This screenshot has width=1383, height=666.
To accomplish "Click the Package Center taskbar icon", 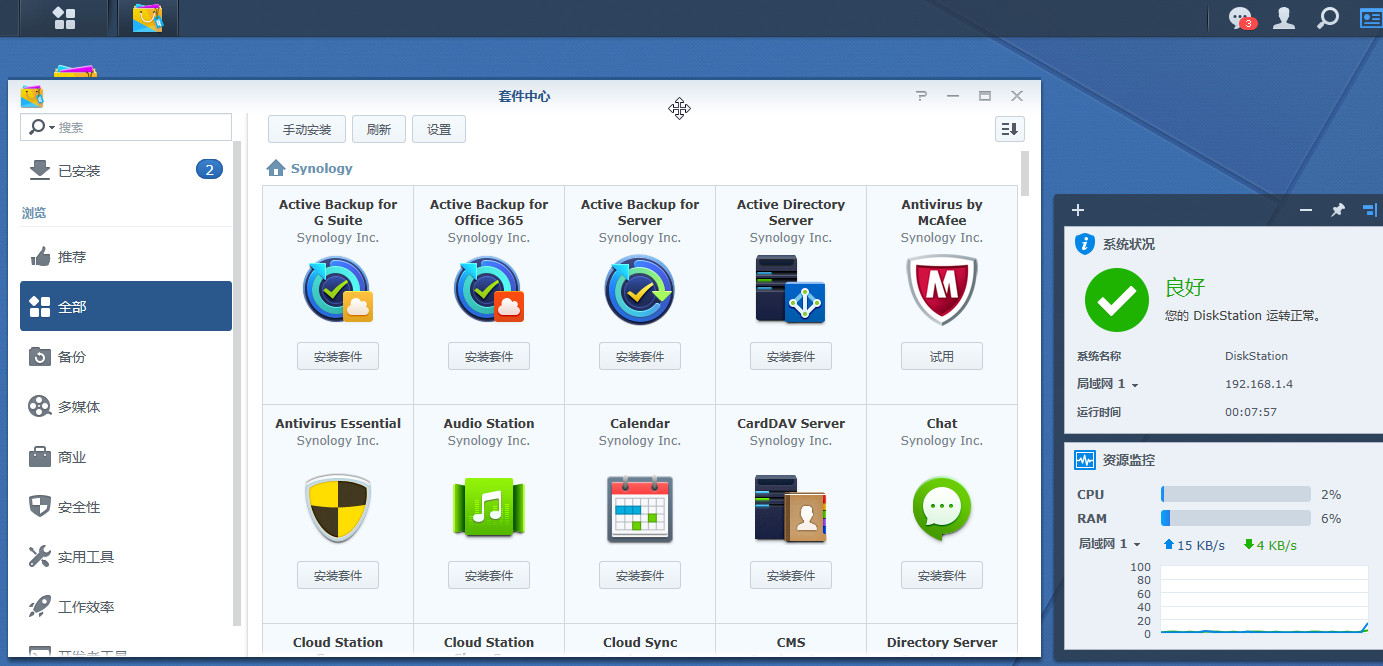I will [x=147, y=17].
